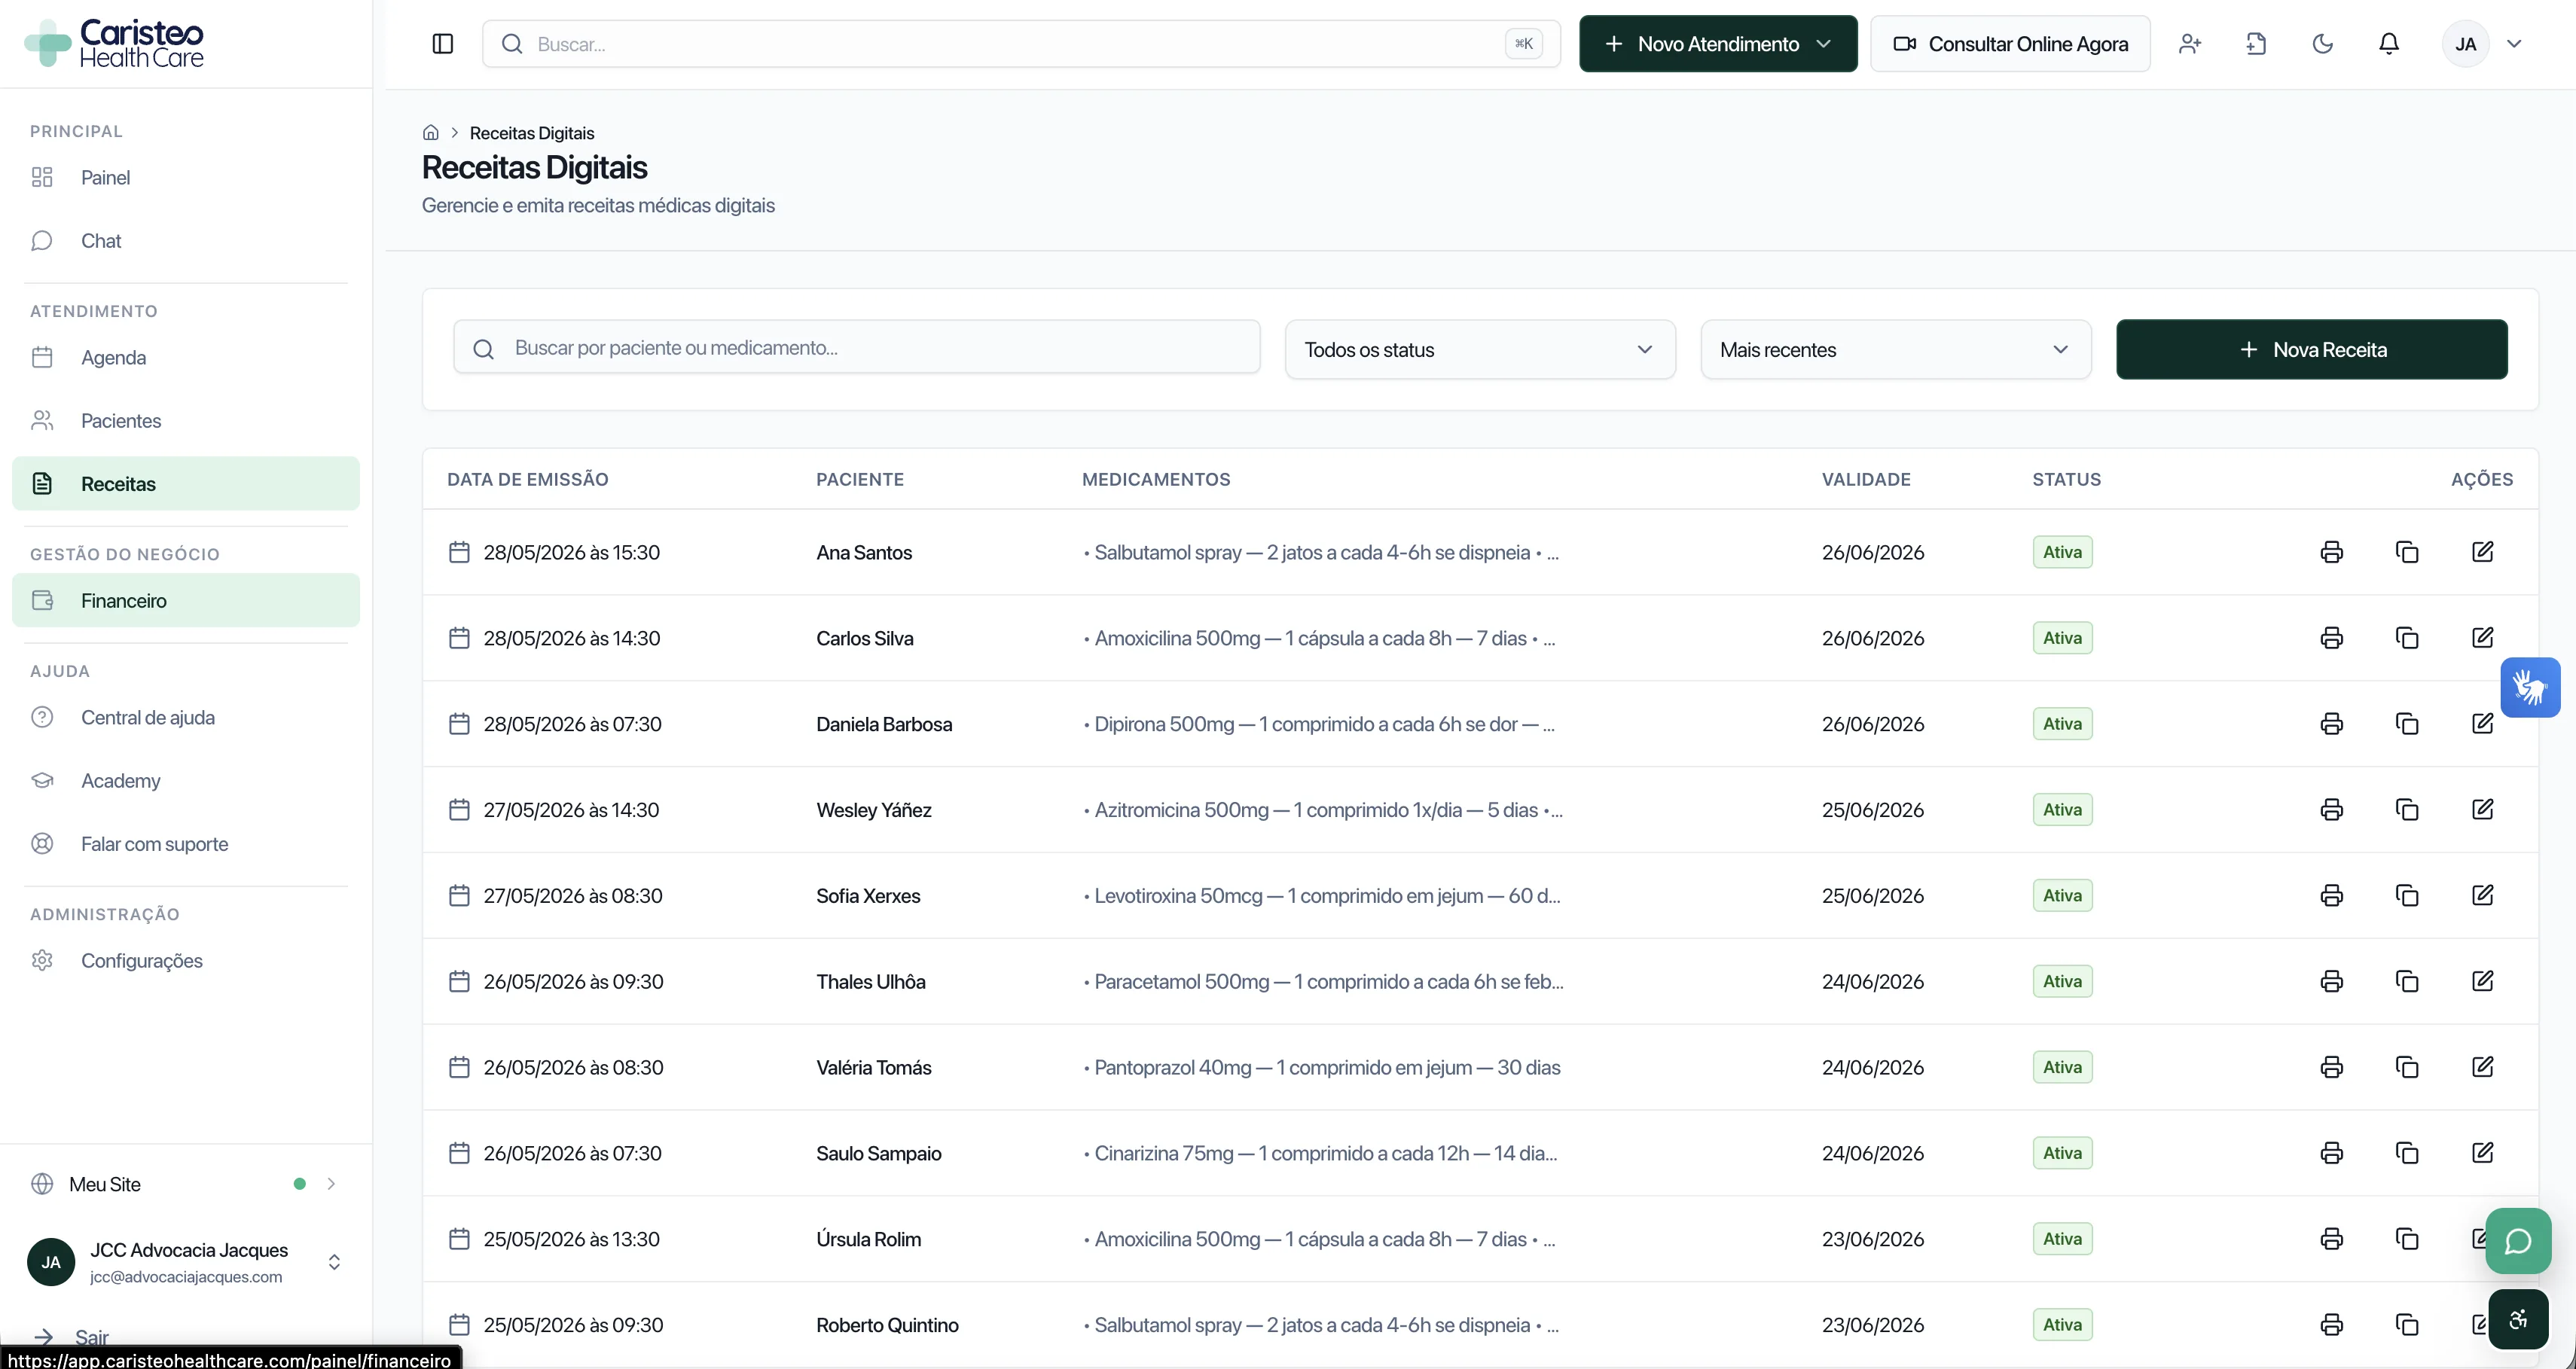Open Mais recentes sort dropdown
The width and height of the screenshot is (2576, 1369).
1896,350
